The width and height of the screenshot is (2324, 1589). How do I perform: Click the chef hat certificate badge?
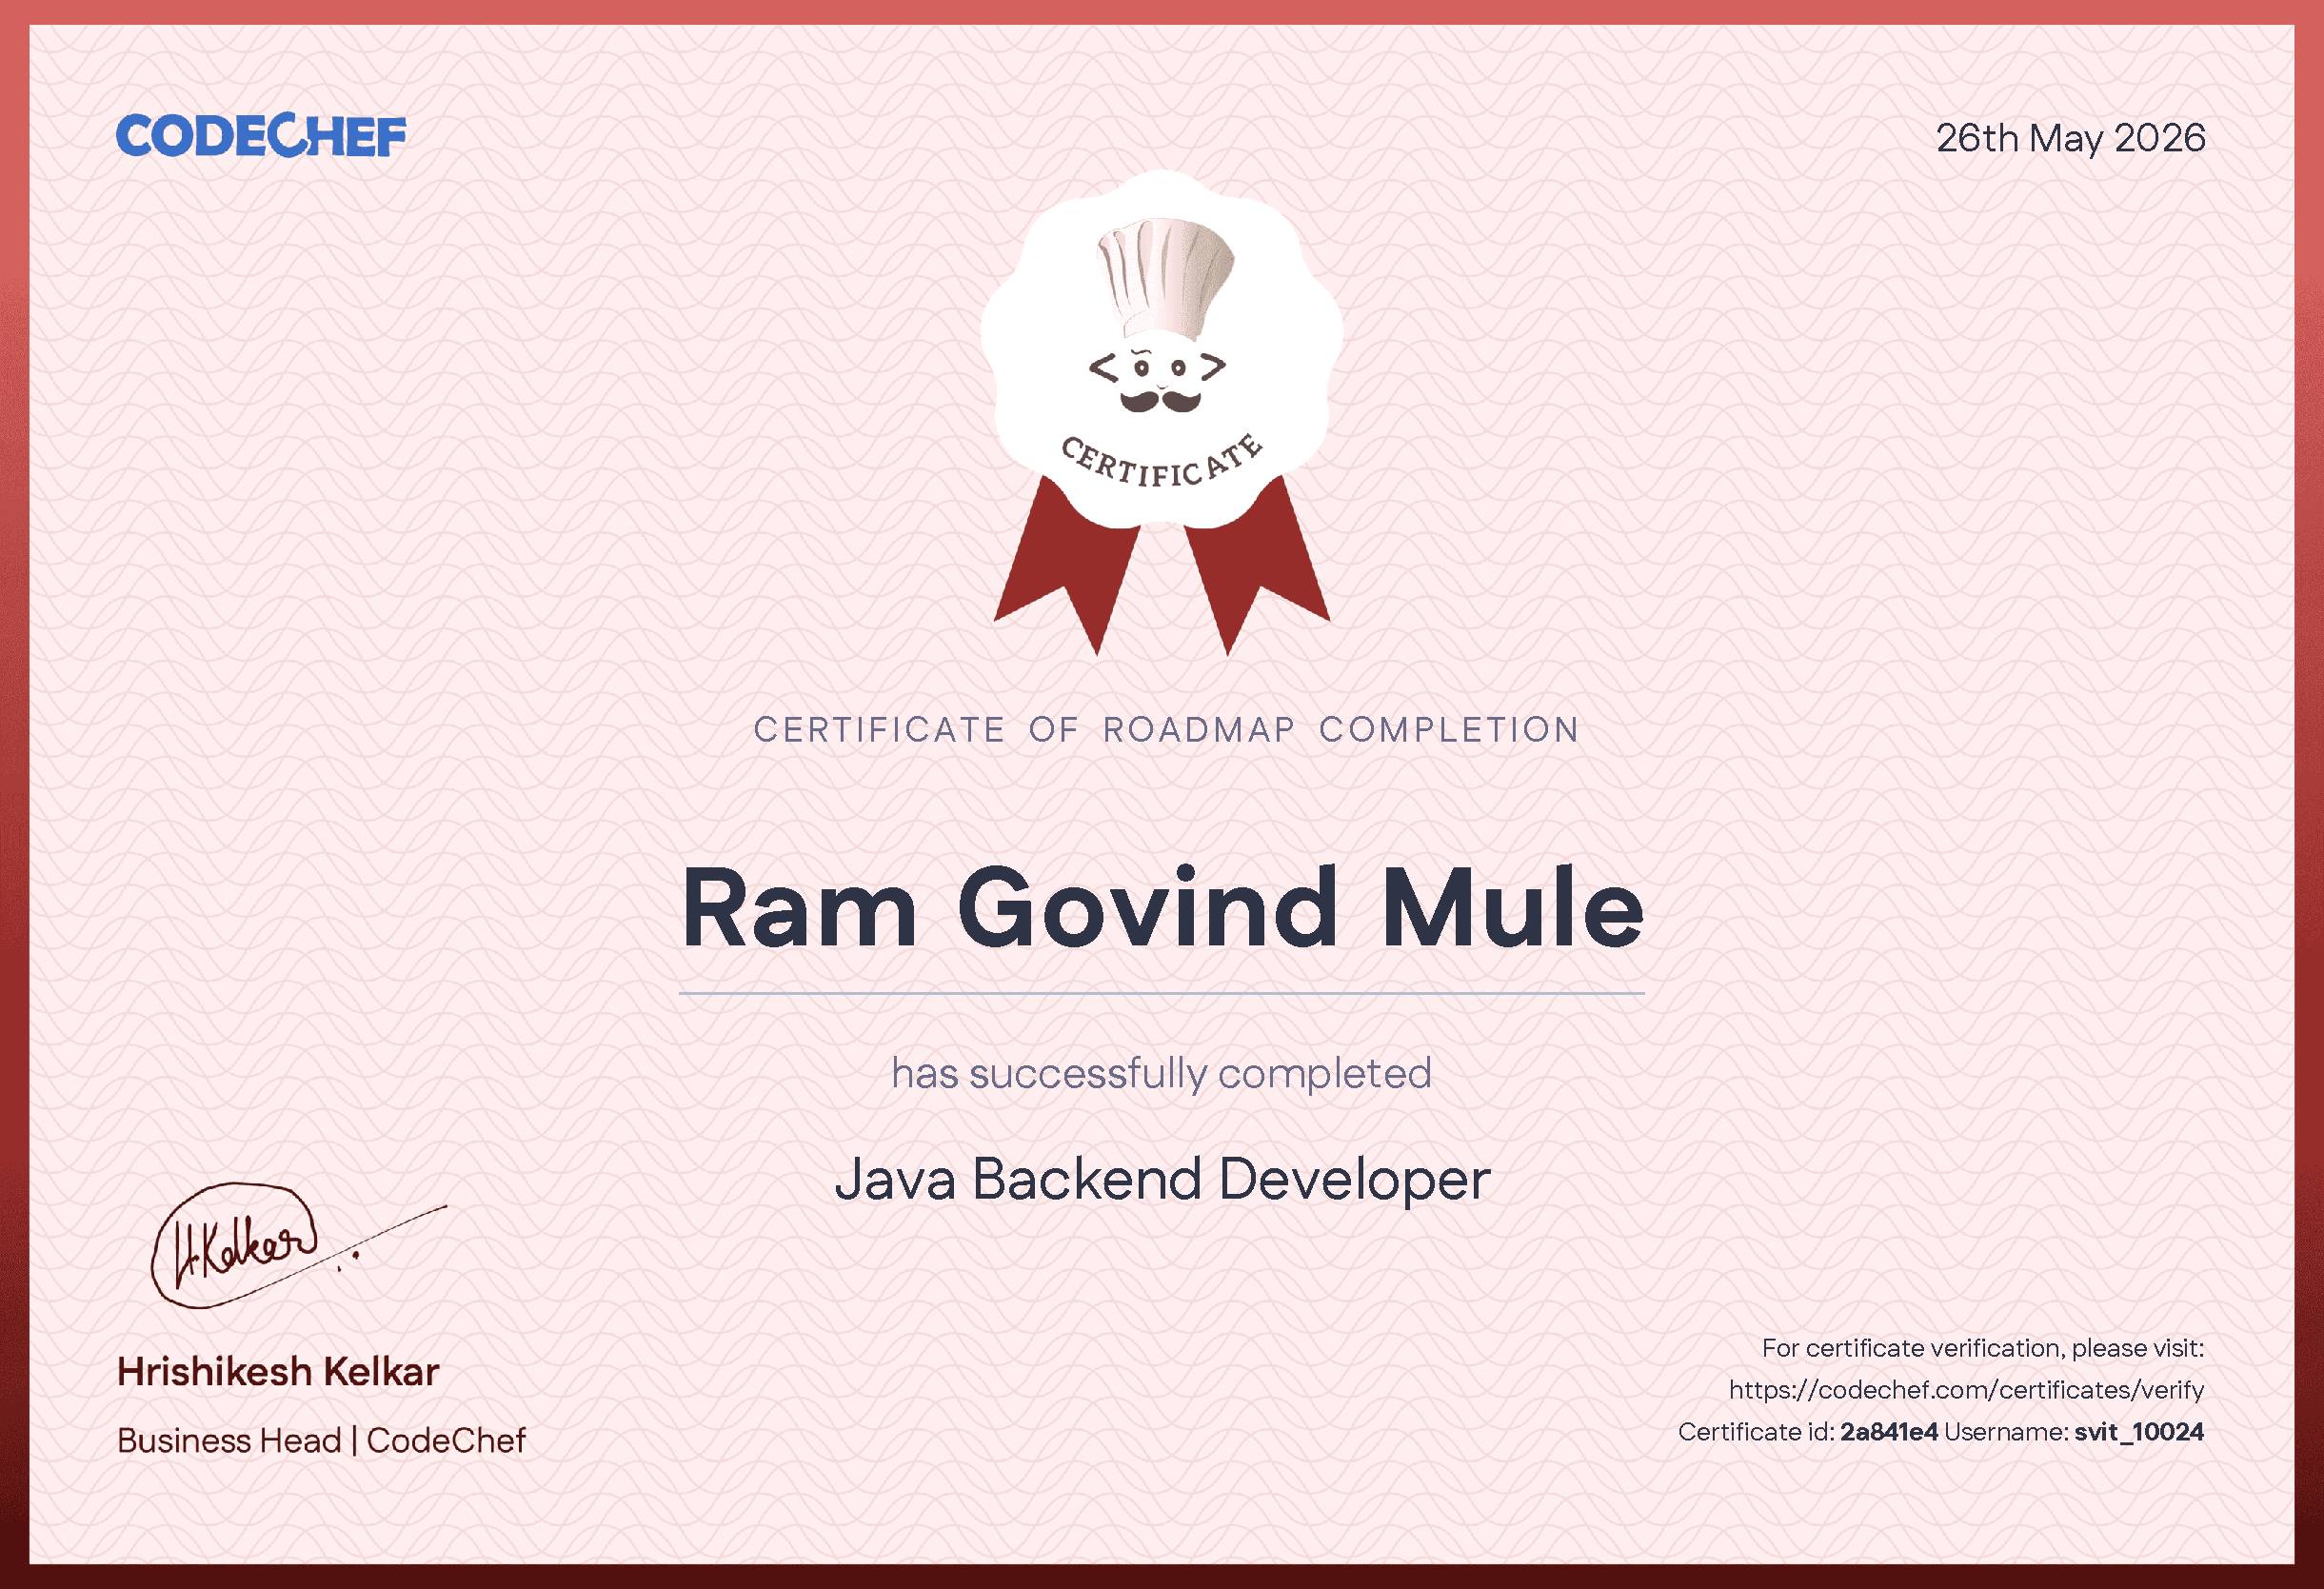[1161, 414]
